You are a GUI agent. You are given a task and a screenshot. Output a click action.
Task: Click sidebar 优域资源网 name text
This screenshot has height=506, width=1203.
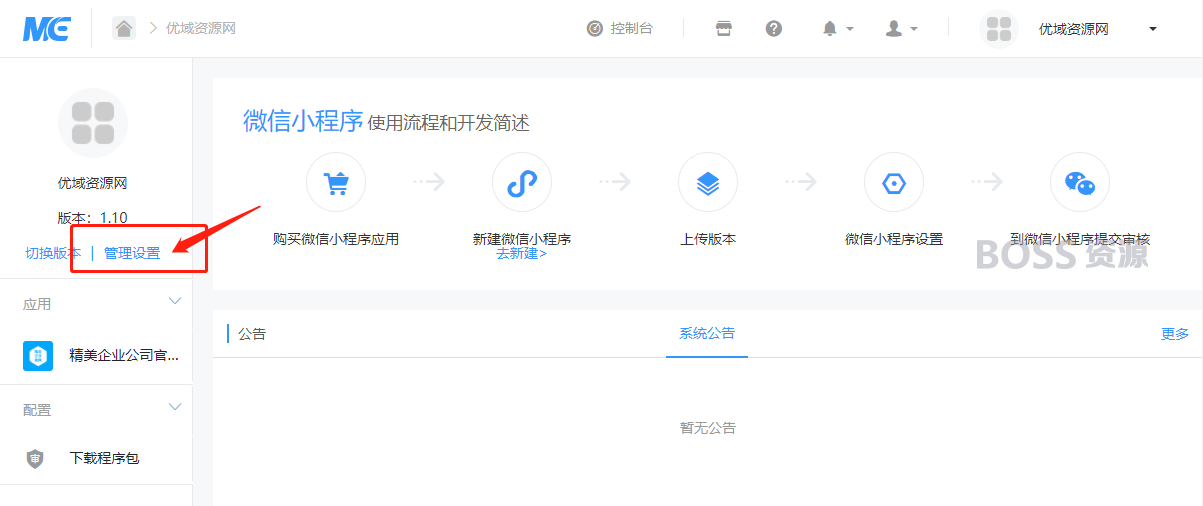tap(93, 184)
